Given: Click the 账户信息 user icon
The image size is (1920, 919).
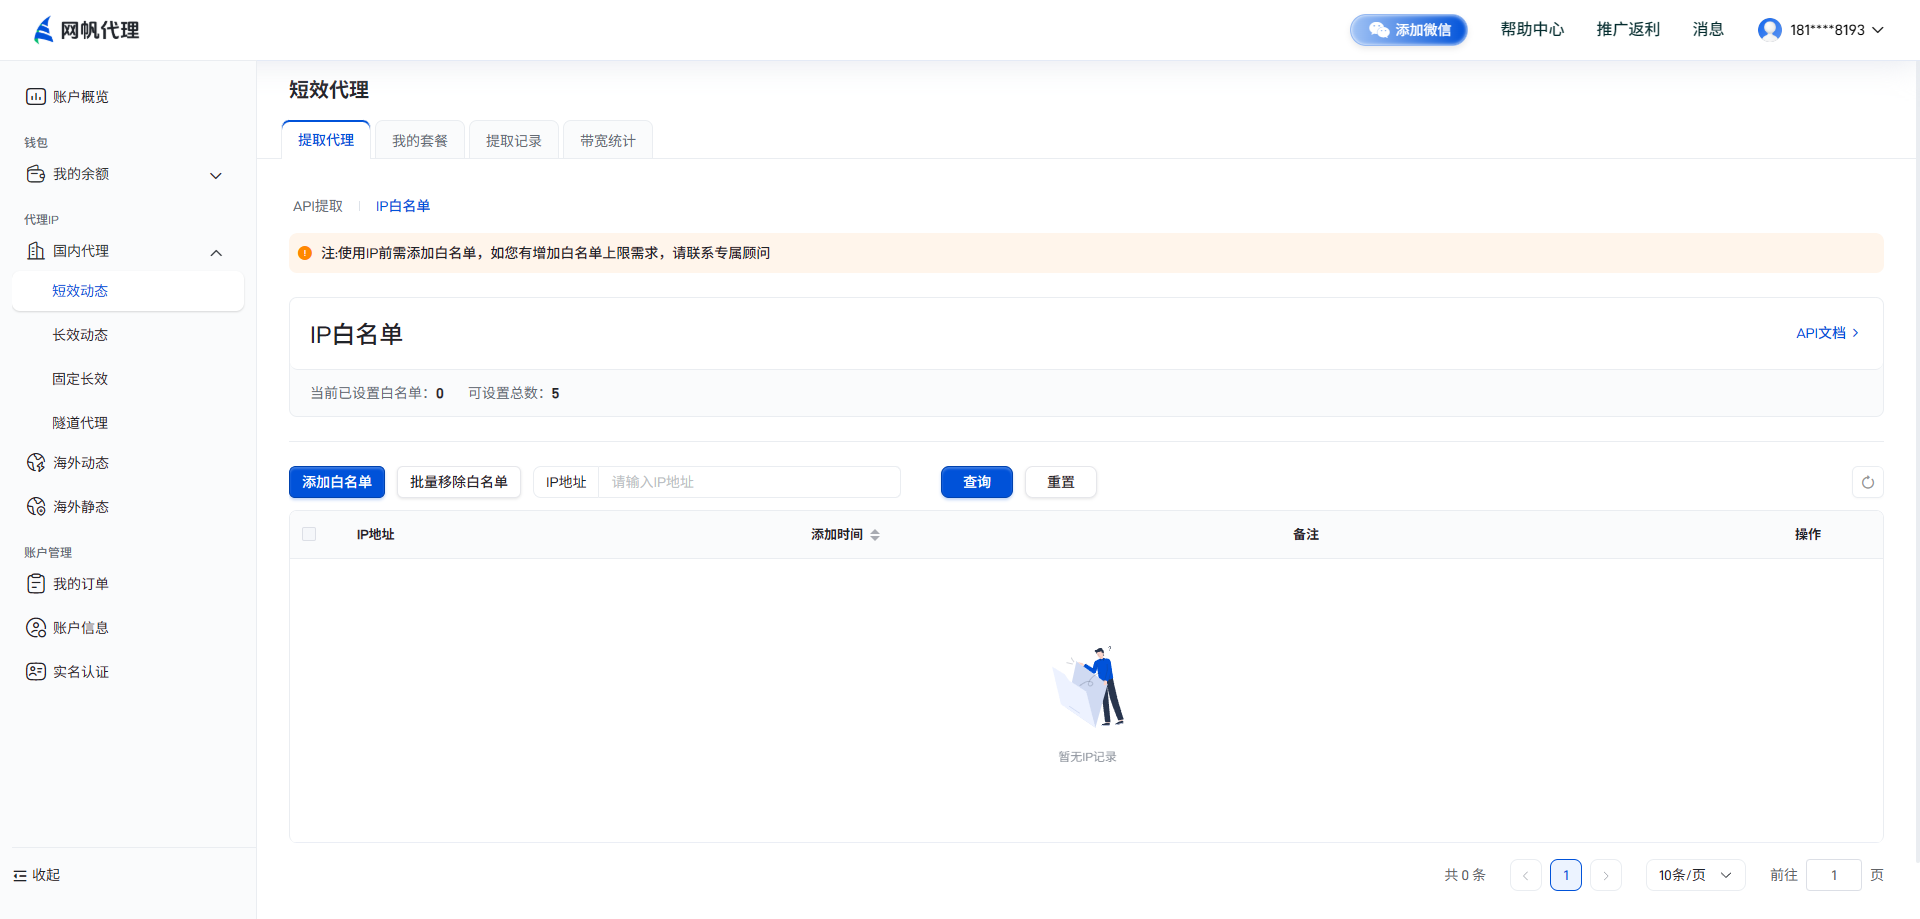Looking at the screenshot, I should click(x=36, y=628).
